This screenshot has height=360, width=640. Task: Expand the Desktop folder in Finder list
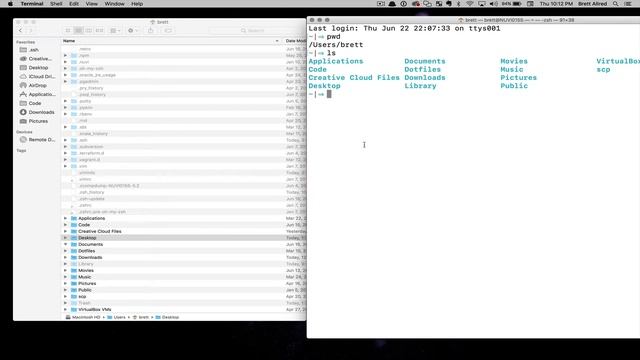65,238
